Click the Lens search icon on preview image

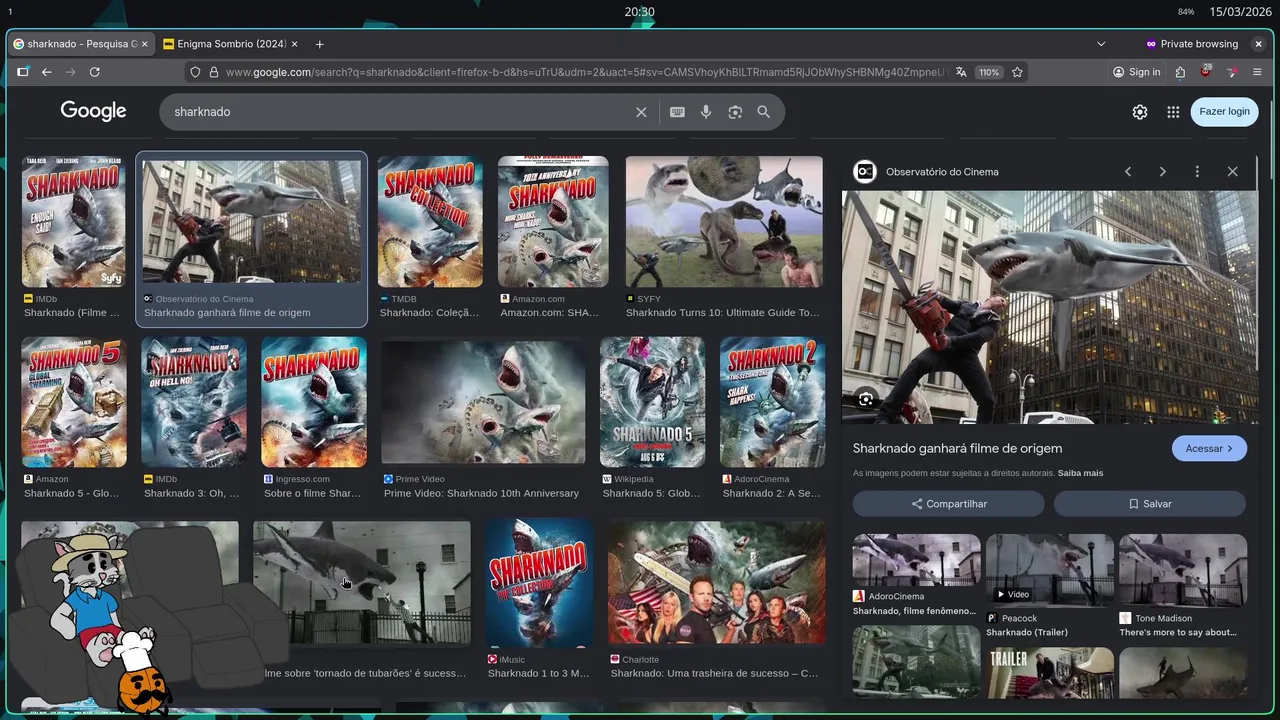coord(866,400)
